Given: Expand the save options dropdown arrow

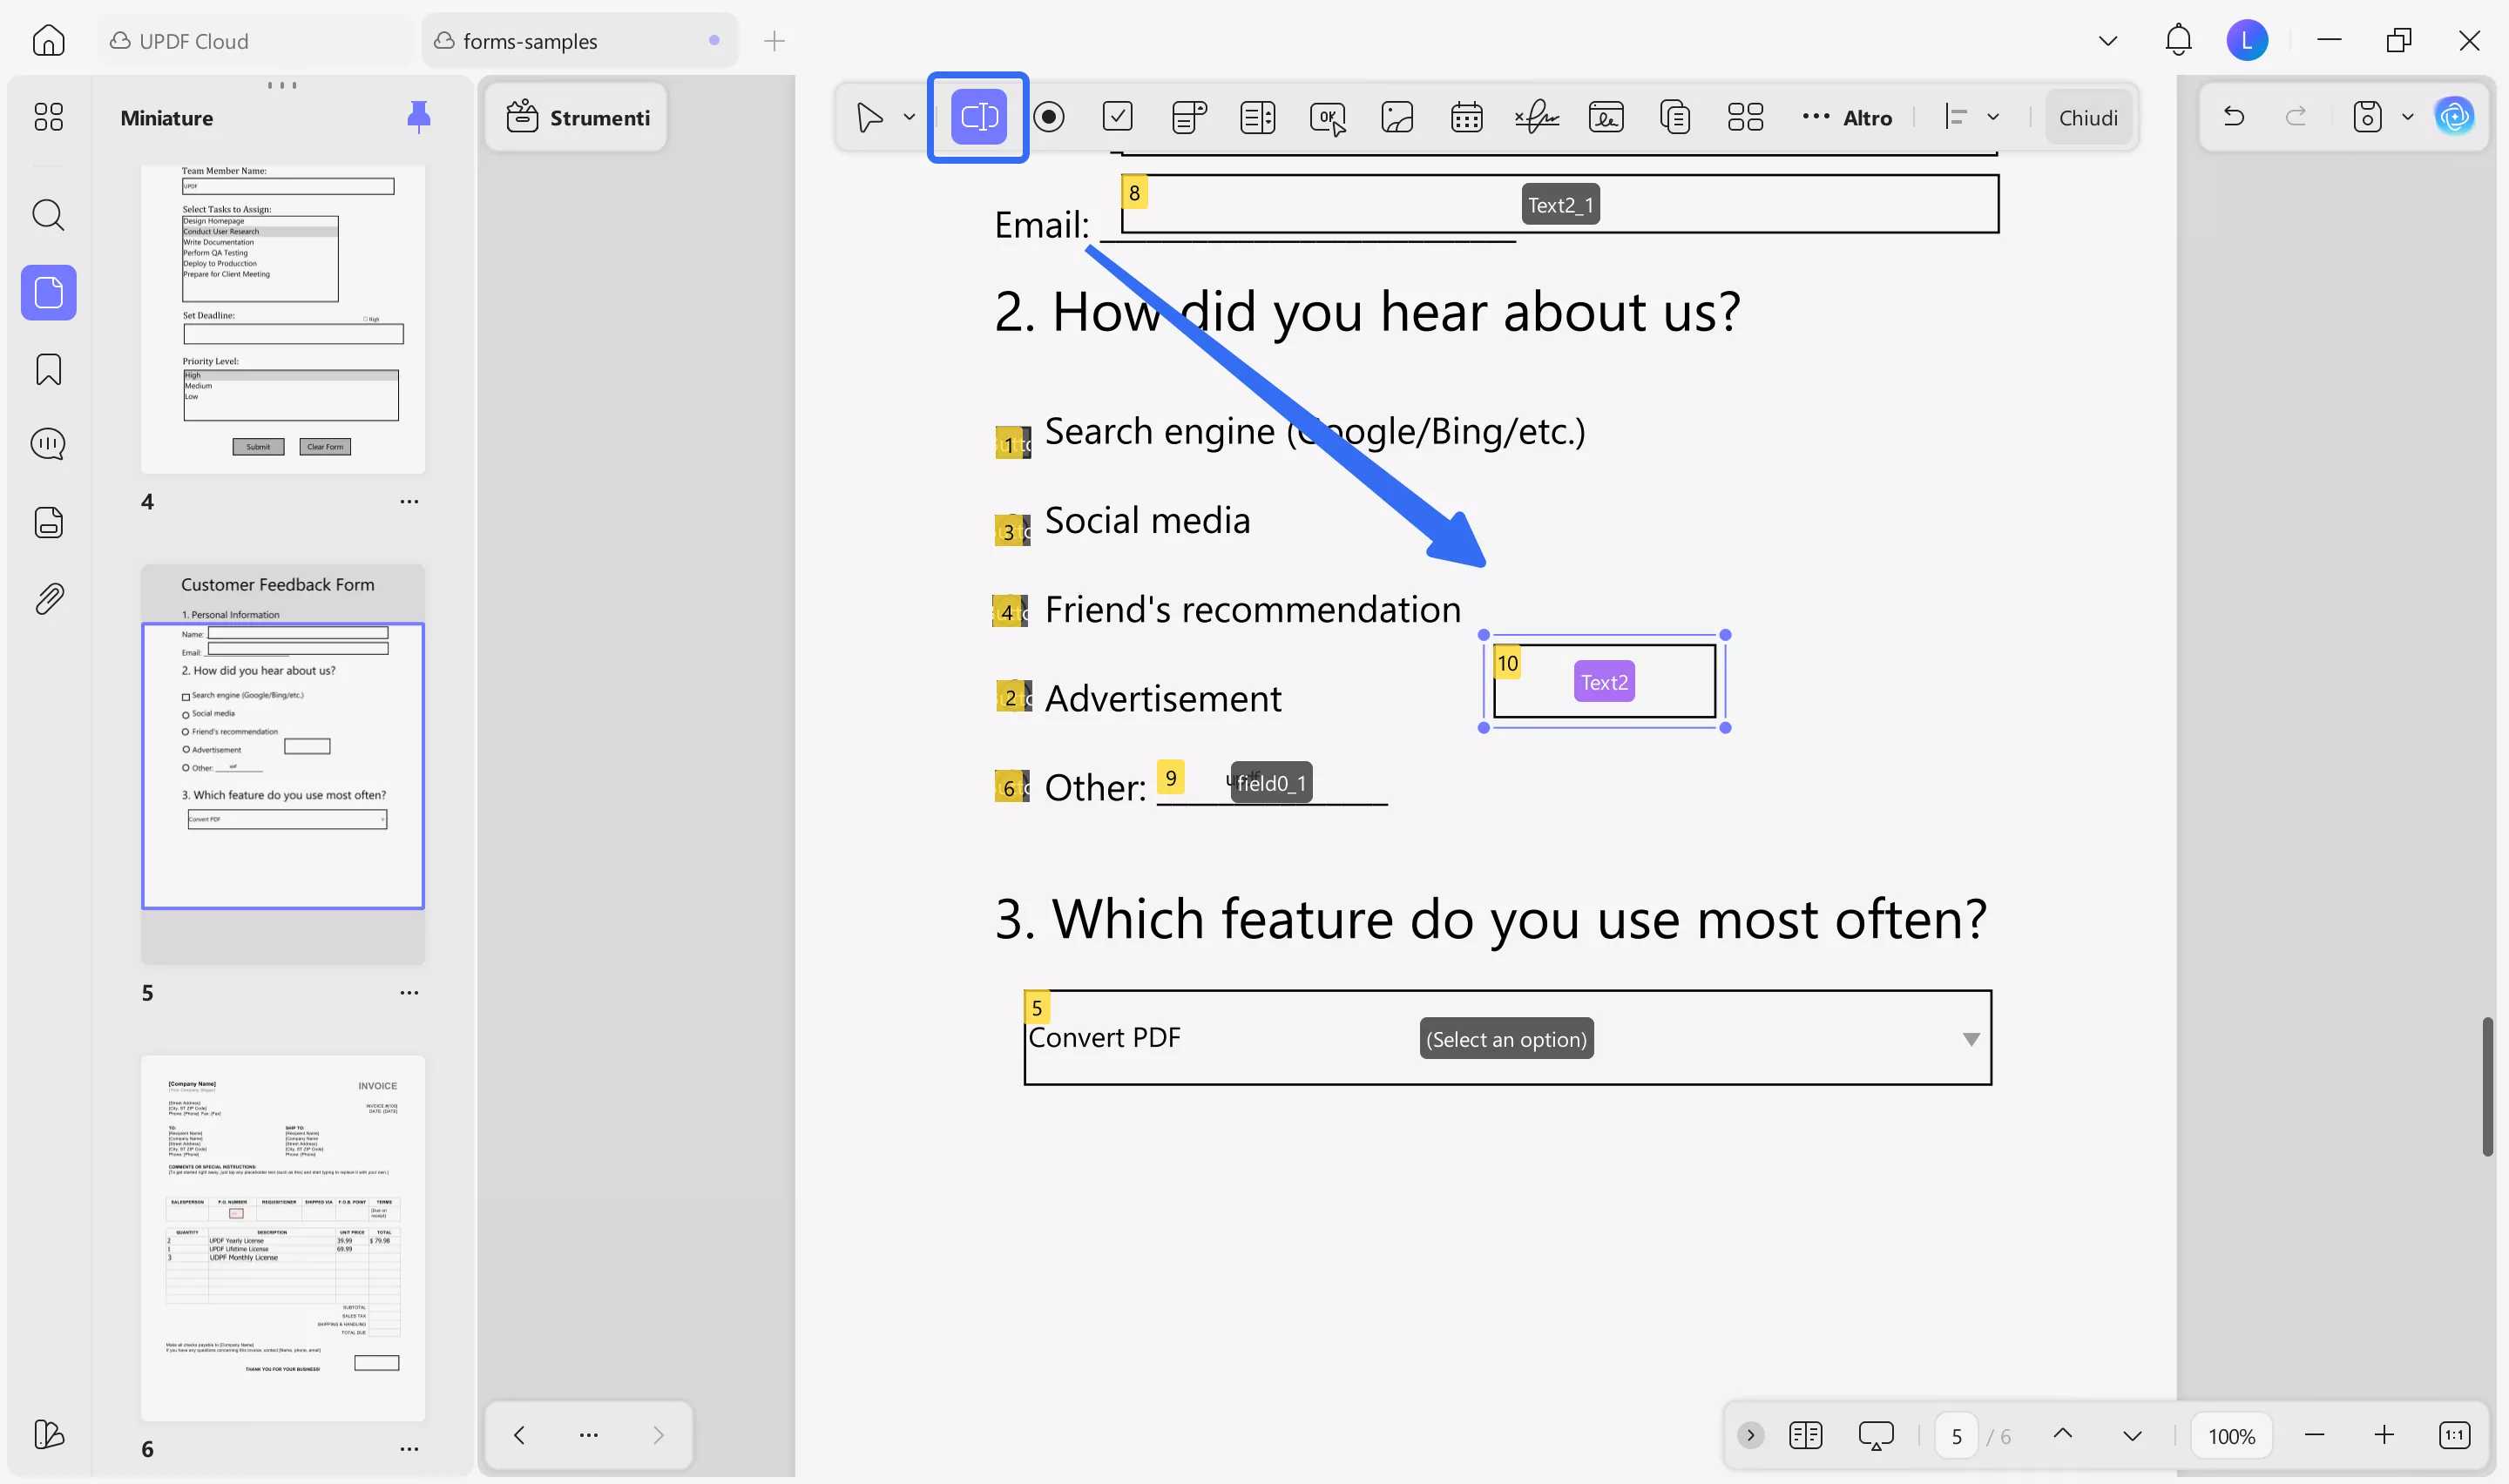Looking at the screenshot, I should (2407, 117).
